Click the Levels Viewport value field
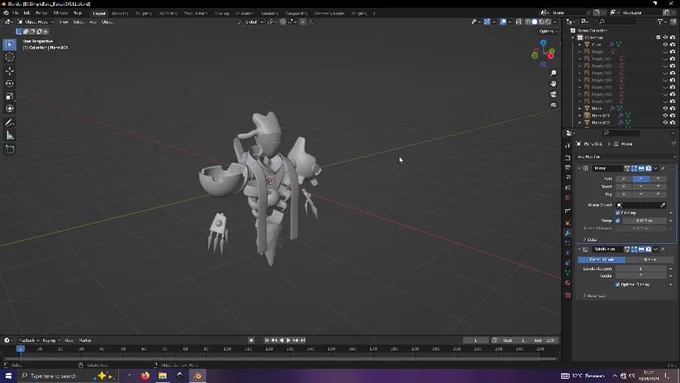Screen dimensions: 680x383 pyautogui.click(x=641, y=269)
